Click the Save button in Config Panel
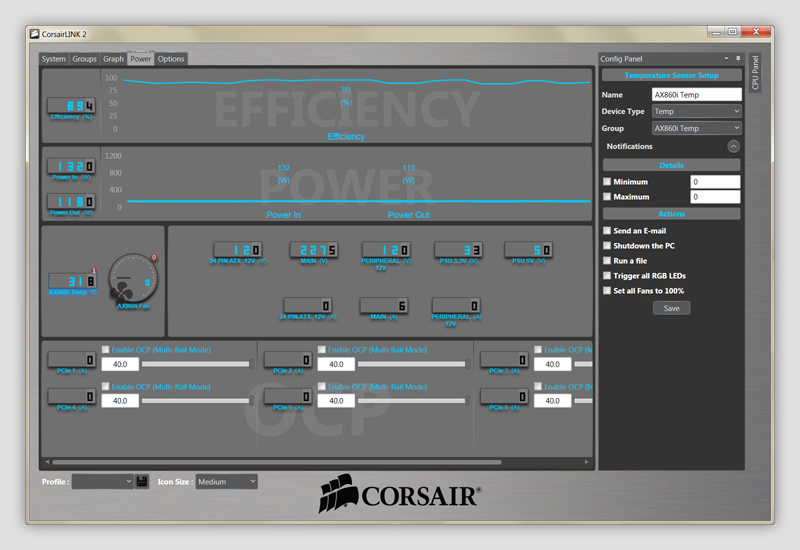This screenshot has width=800, height=550. click(x=671, y=308)
